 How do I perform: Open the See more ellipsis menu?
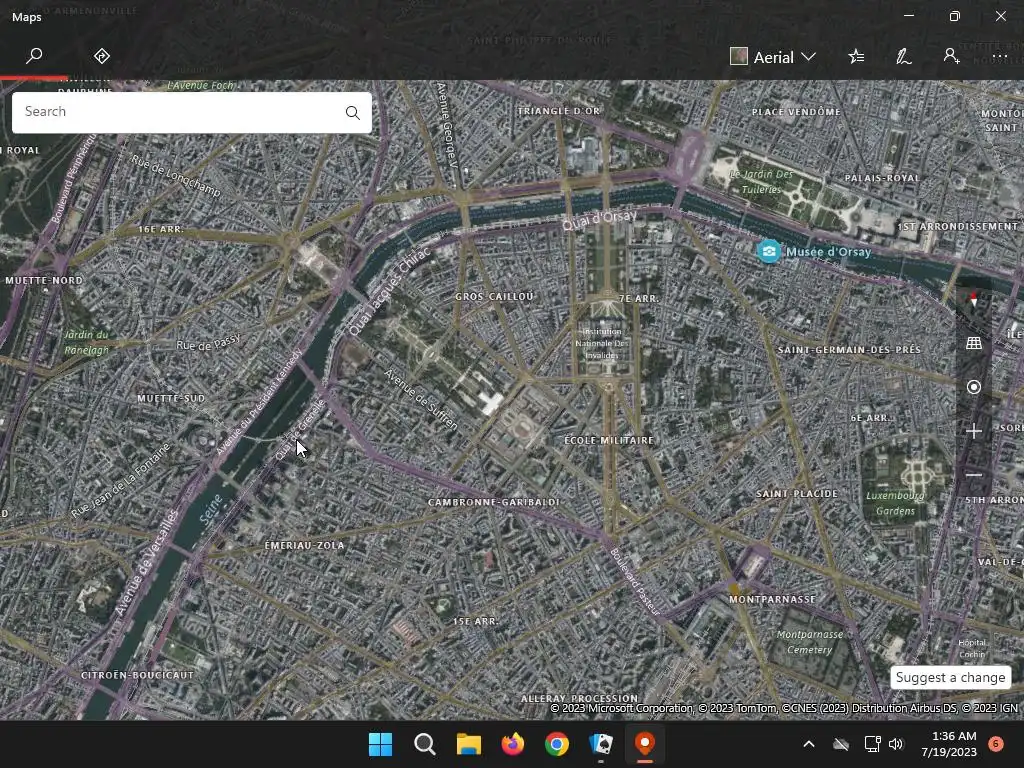click(1000, 57)
